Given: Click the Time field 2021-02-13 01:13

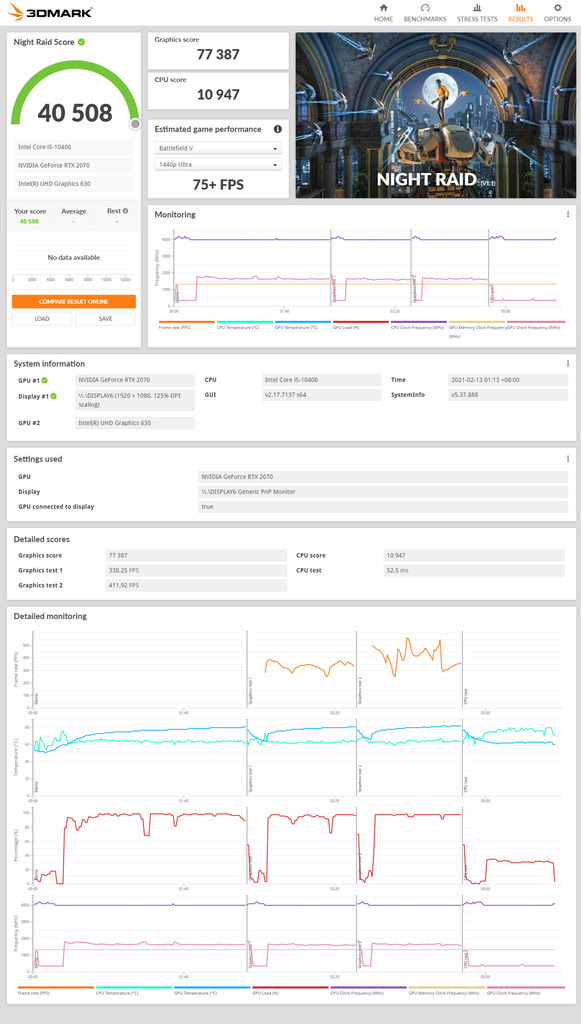Looking at the screenshot, I should [x=508, y=379].
